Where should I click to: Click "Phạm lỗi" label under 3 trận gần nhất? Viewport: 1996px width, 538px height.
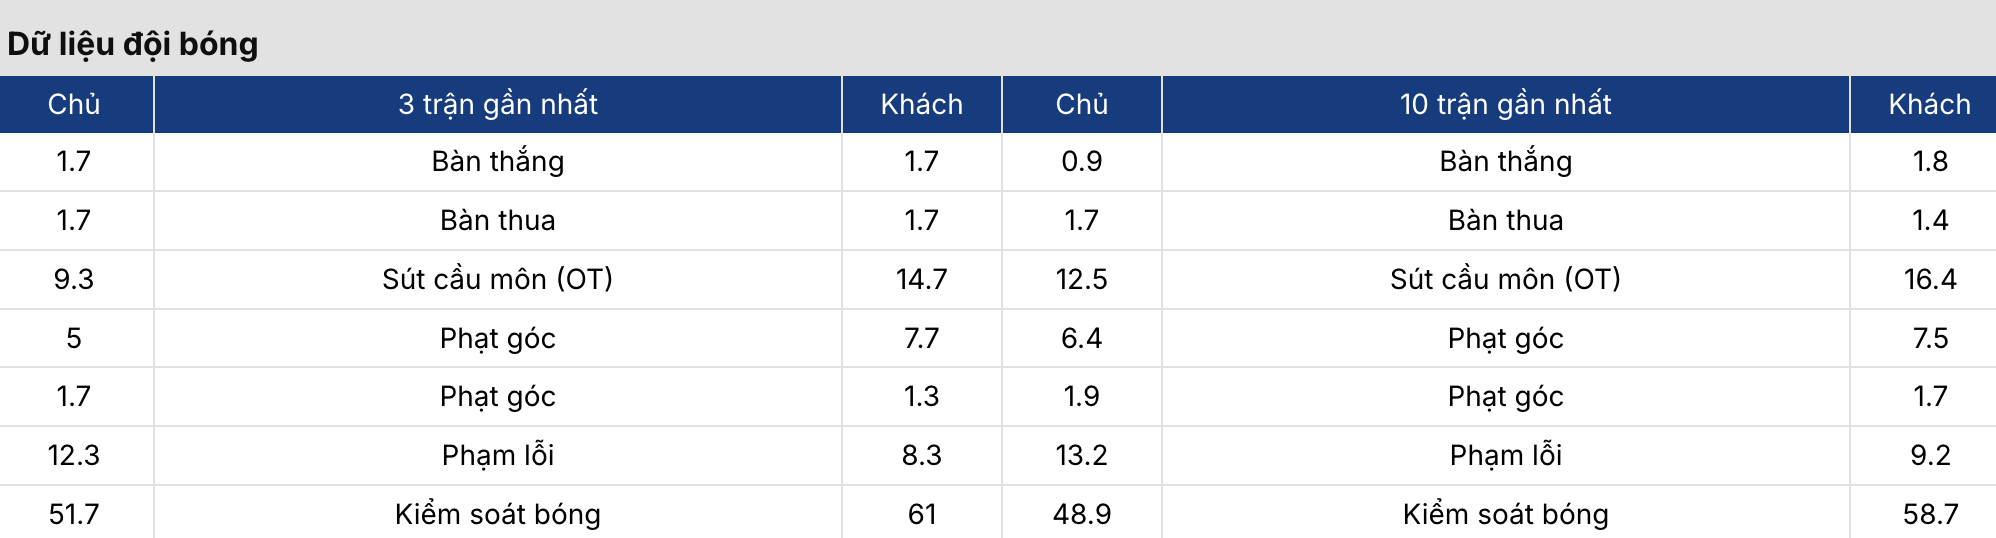point(498,455)
